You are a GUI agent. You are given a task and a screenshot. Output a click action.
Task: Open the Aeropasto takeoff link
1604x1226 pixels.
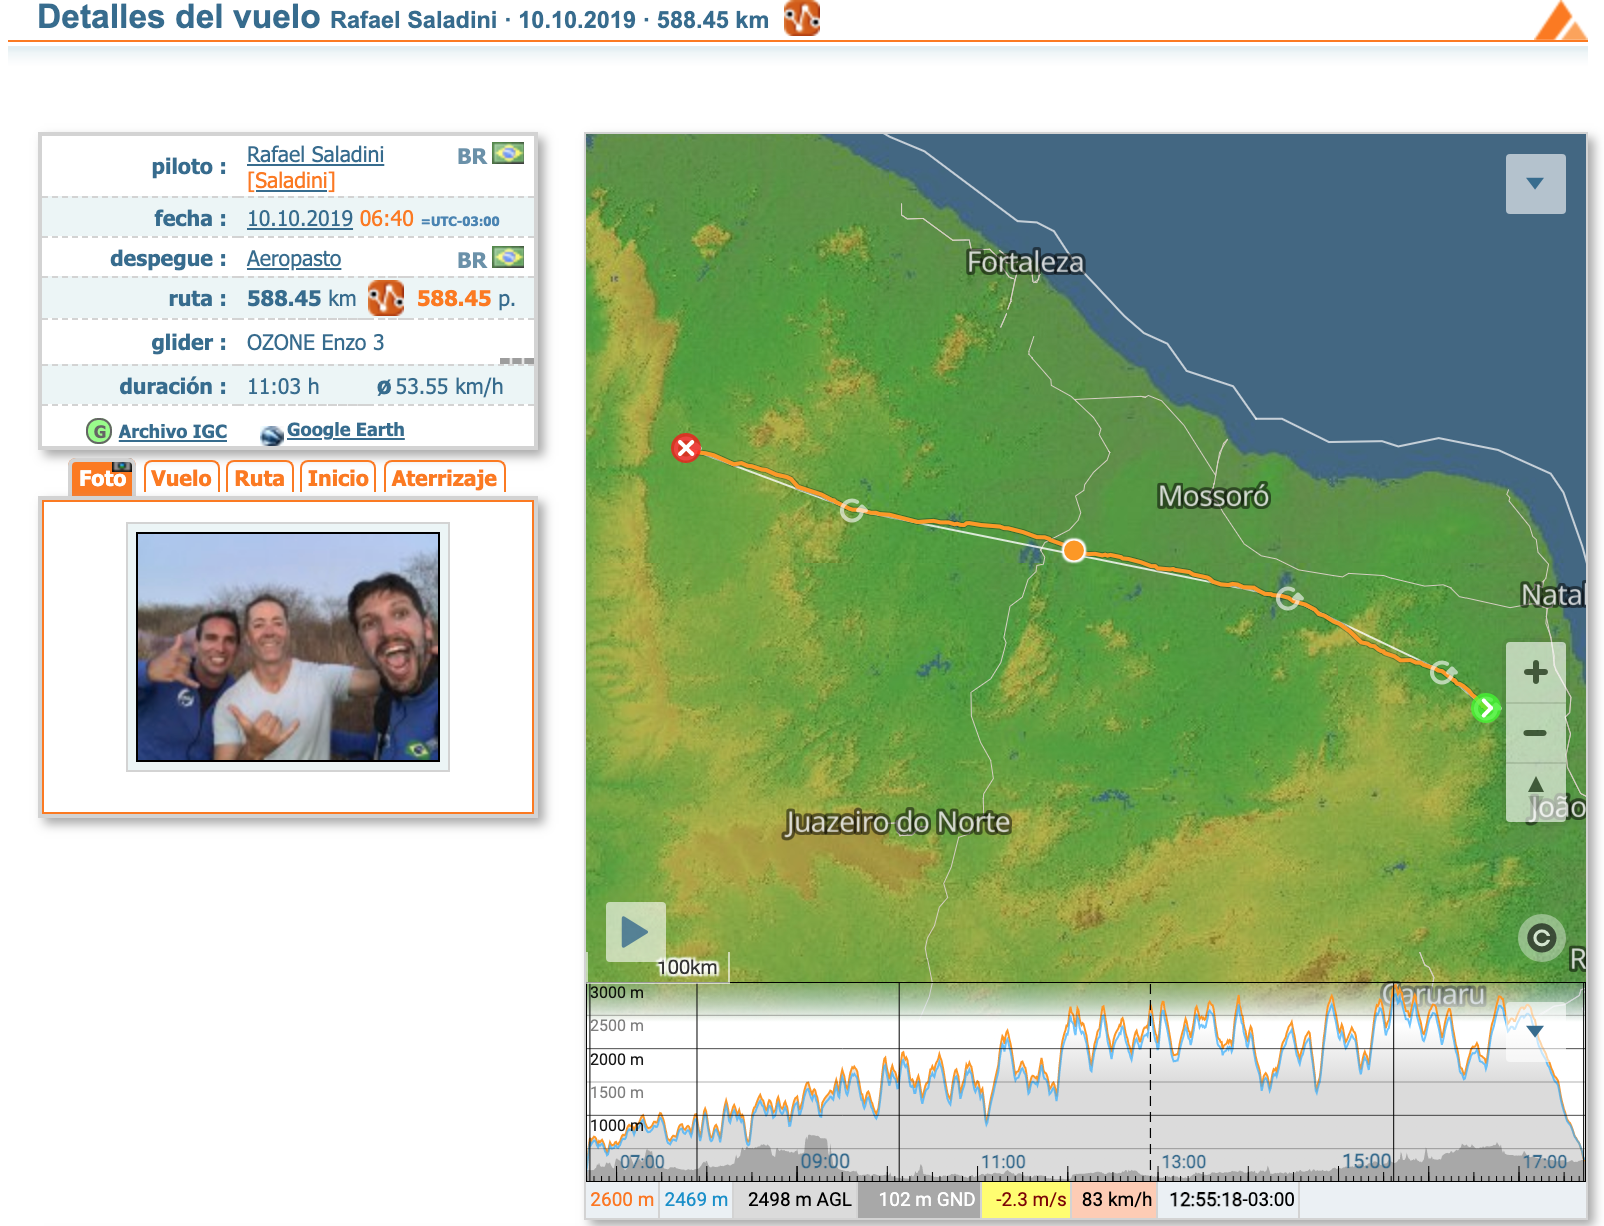[x=294, y=259]
